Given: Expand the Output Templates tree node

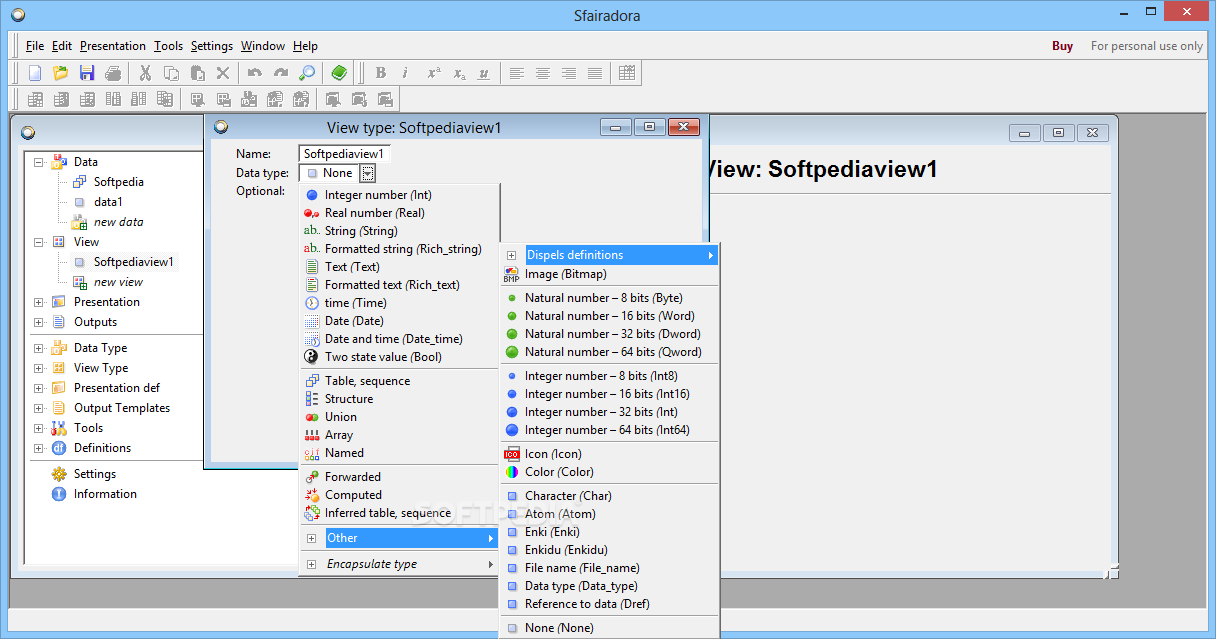Looking at the screenshot, I should 39,408.
